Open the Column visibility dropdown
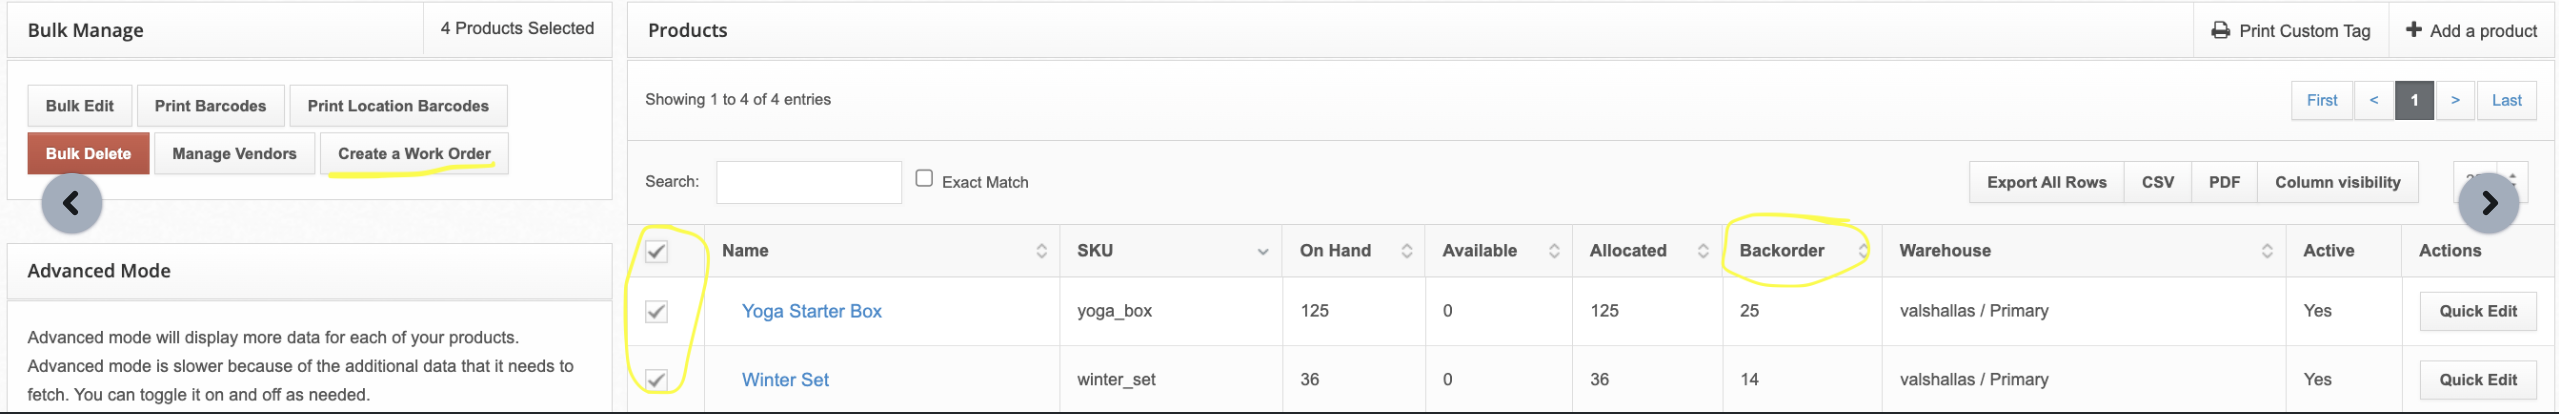 2337,182
